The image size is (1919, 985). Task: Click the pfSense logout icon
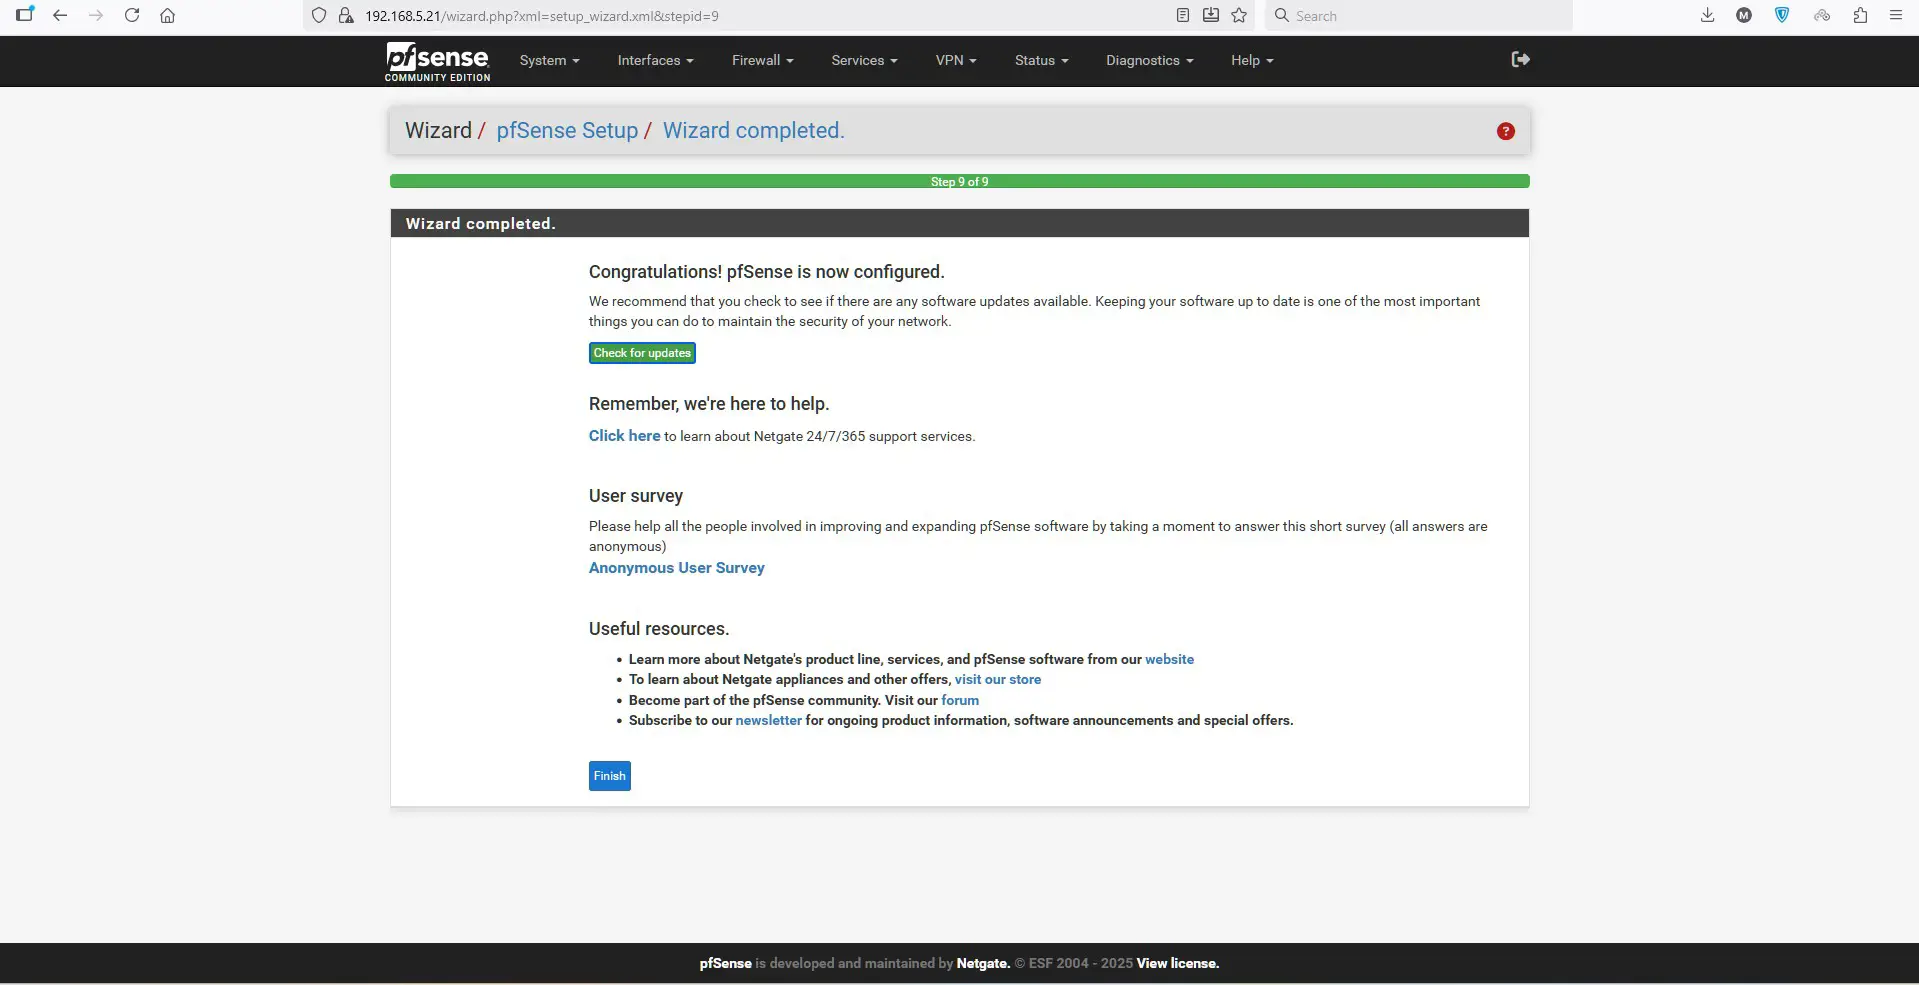[x=1520, y=60]
